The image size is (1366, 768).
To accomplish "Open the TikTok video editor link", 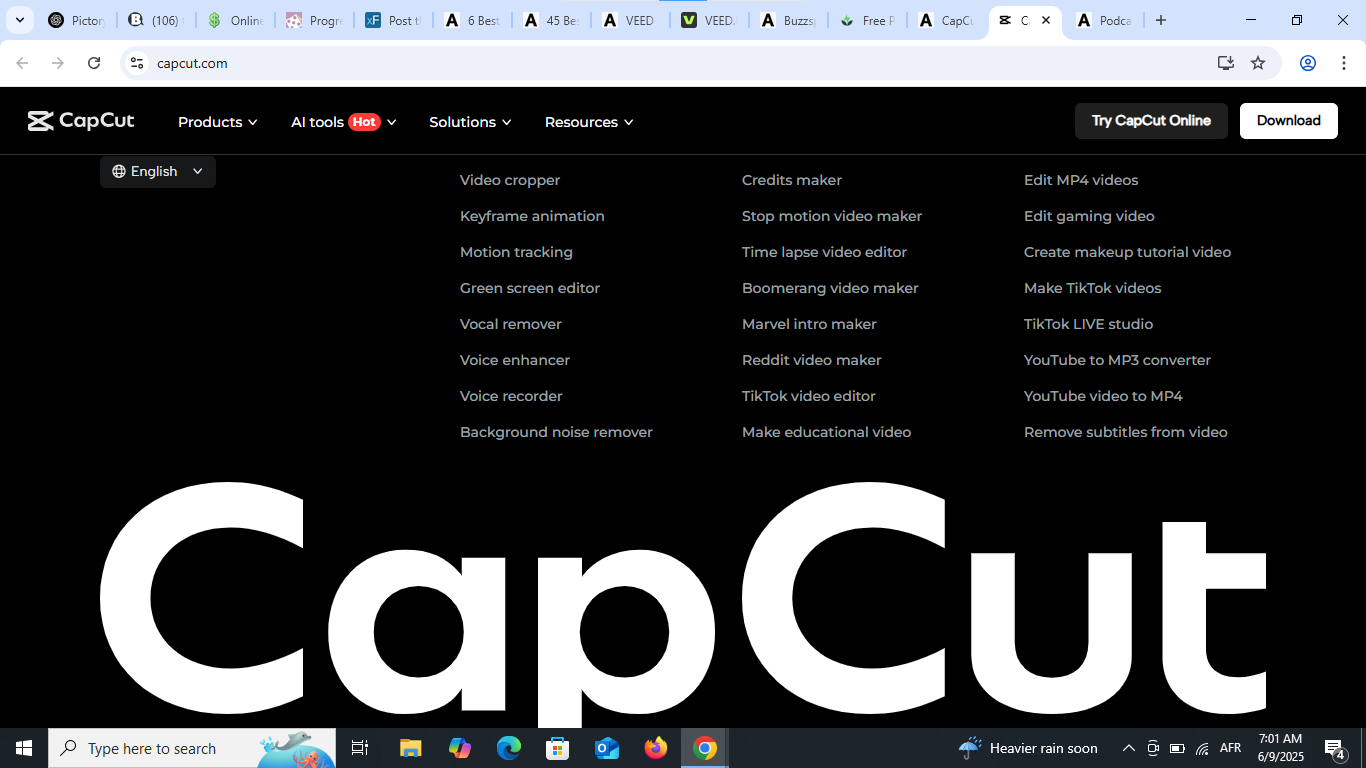I will 809,396.
